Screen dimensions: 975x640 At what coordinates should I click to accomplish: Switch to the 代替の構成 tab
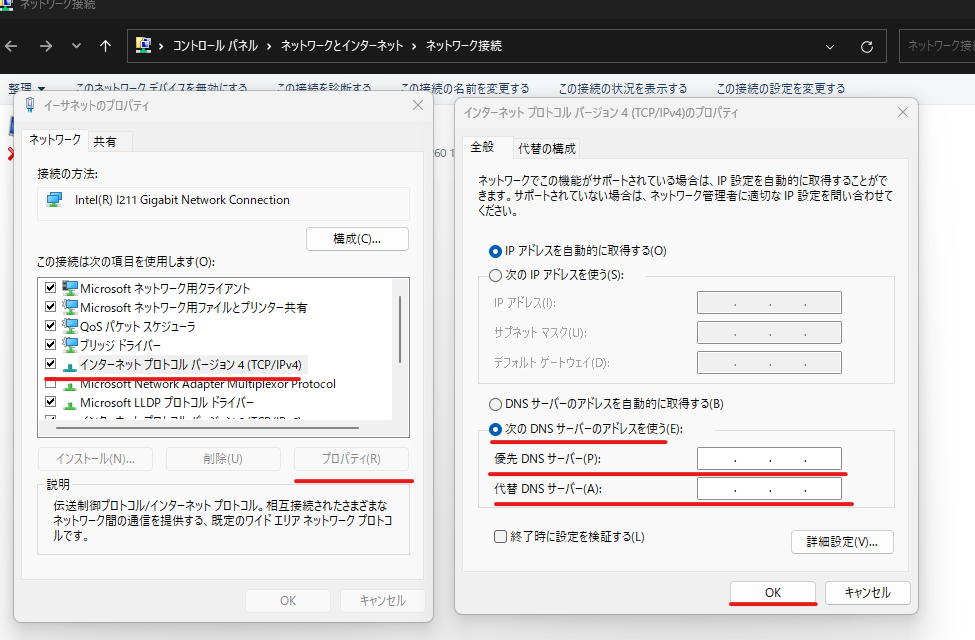click(547, 149)
